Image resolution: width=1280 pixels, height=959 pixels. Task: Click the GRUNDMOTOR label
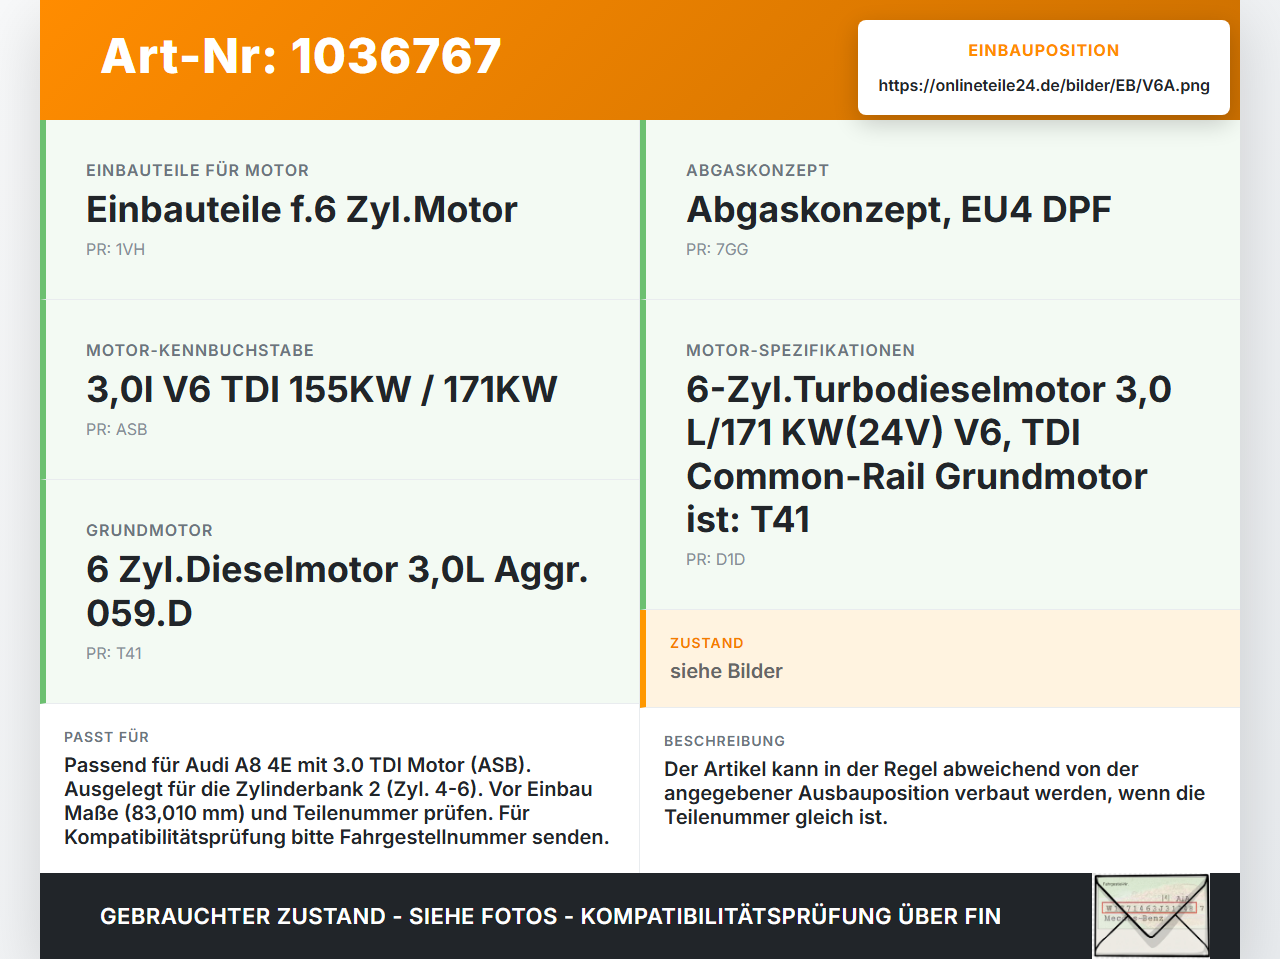[149, 530]
